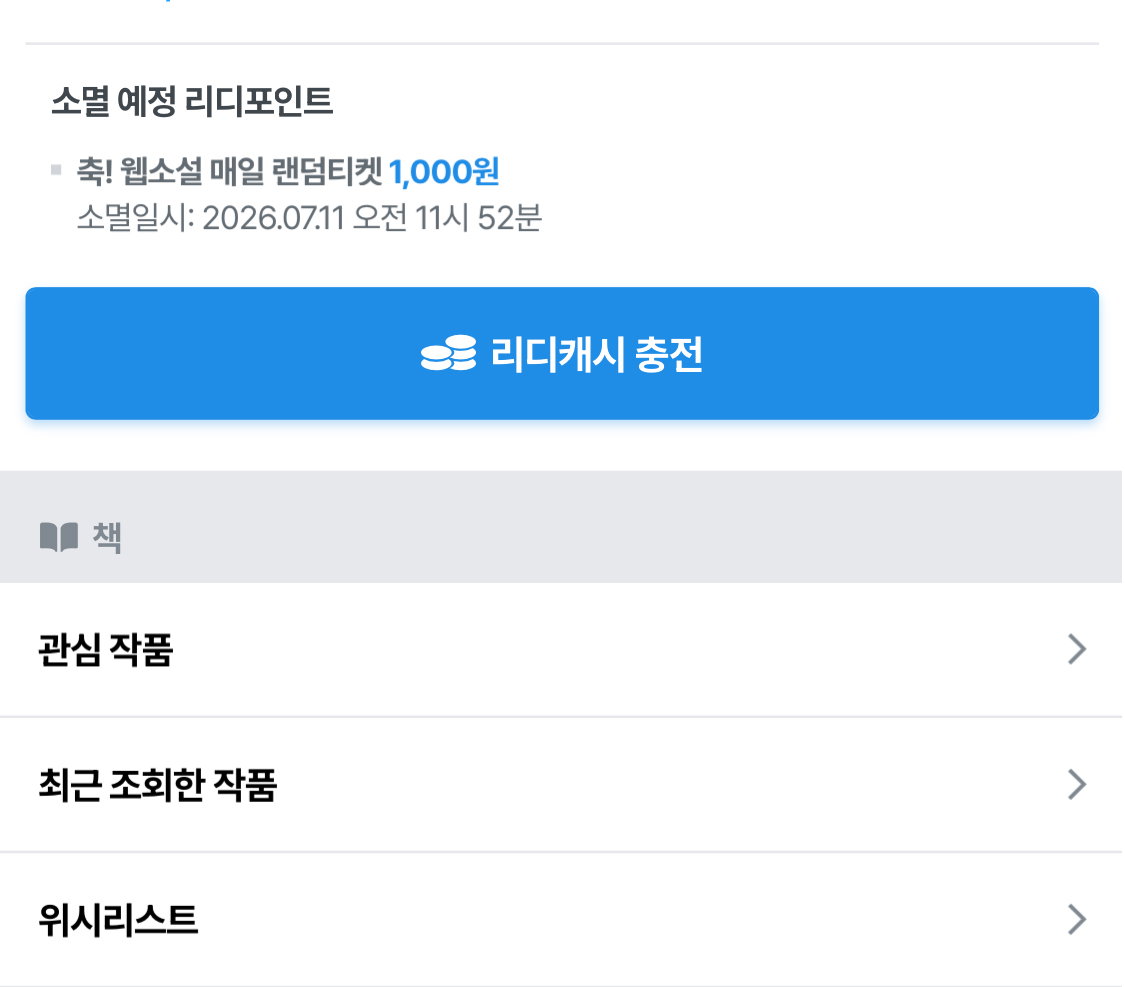Image resolution: width=1125 pixels, height=987 pixels.
Task: Click the 소멸일시 label text
Action: click(136, 218)
